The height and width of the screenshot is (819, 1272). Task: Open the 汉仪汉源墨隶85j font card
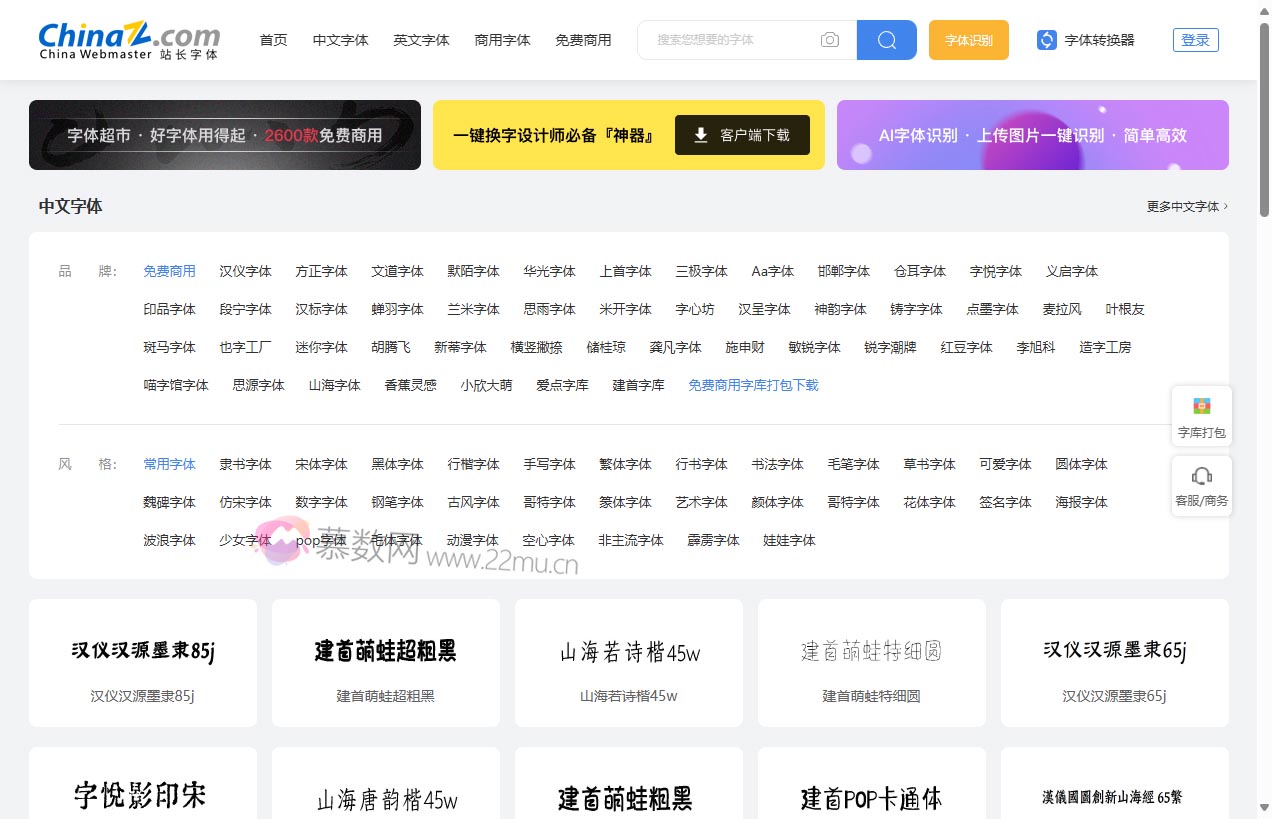coord(142,662)
